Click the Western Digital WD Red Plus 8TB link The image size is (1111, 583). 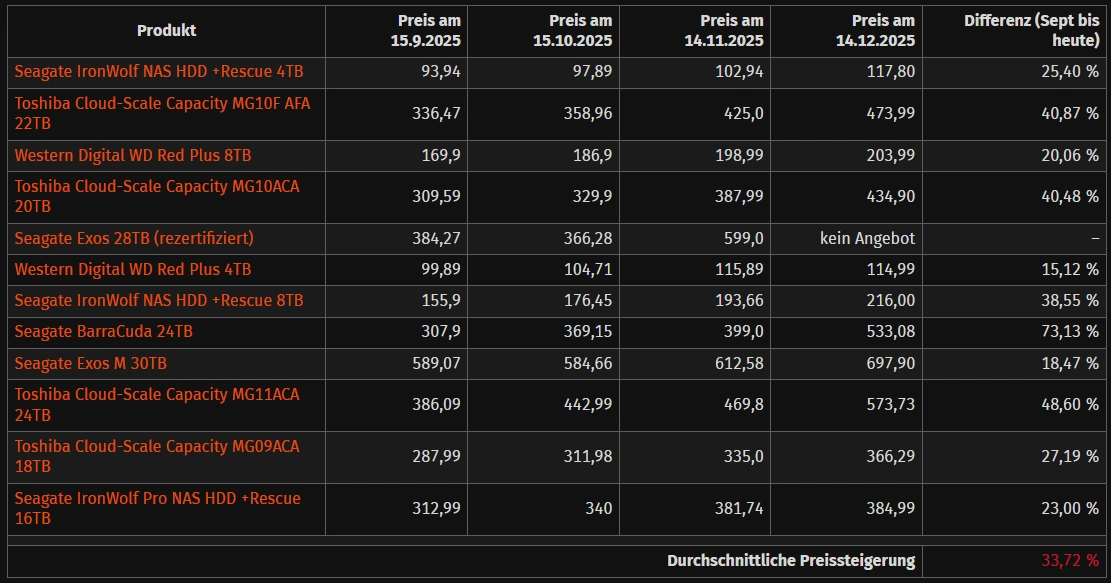(133, 156)
